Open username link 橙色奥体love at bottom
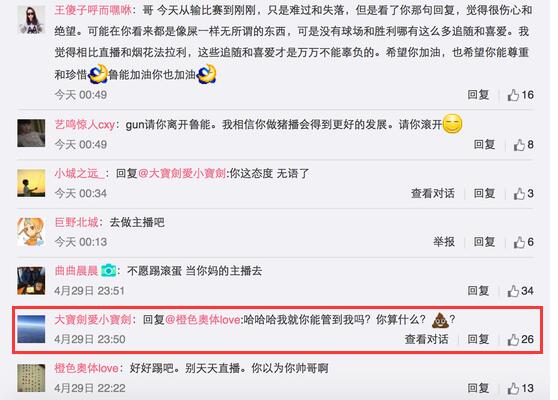This screenshot has width=558, height=400. (86, 368)
